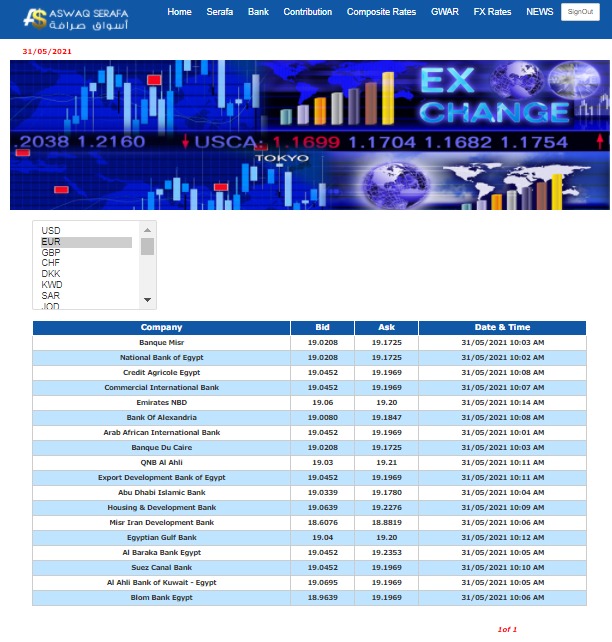Click the Emirates NBD company cell
This screenshot has width=612, height=642.
(161, 402)
